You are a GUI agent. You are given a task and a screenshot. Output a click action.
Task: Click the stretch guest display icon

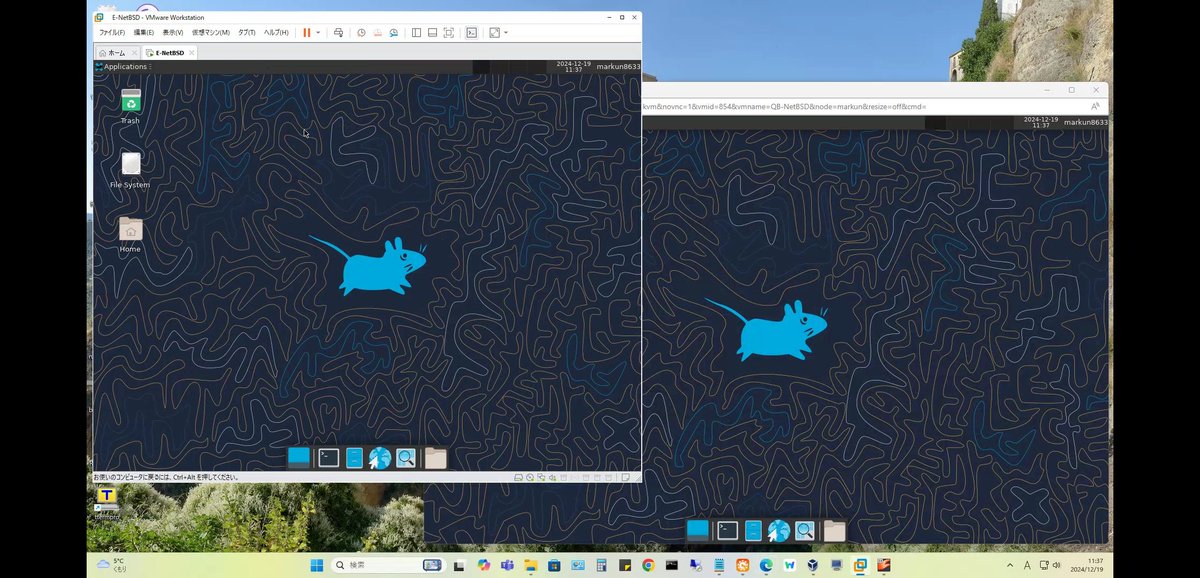(494, 32)
